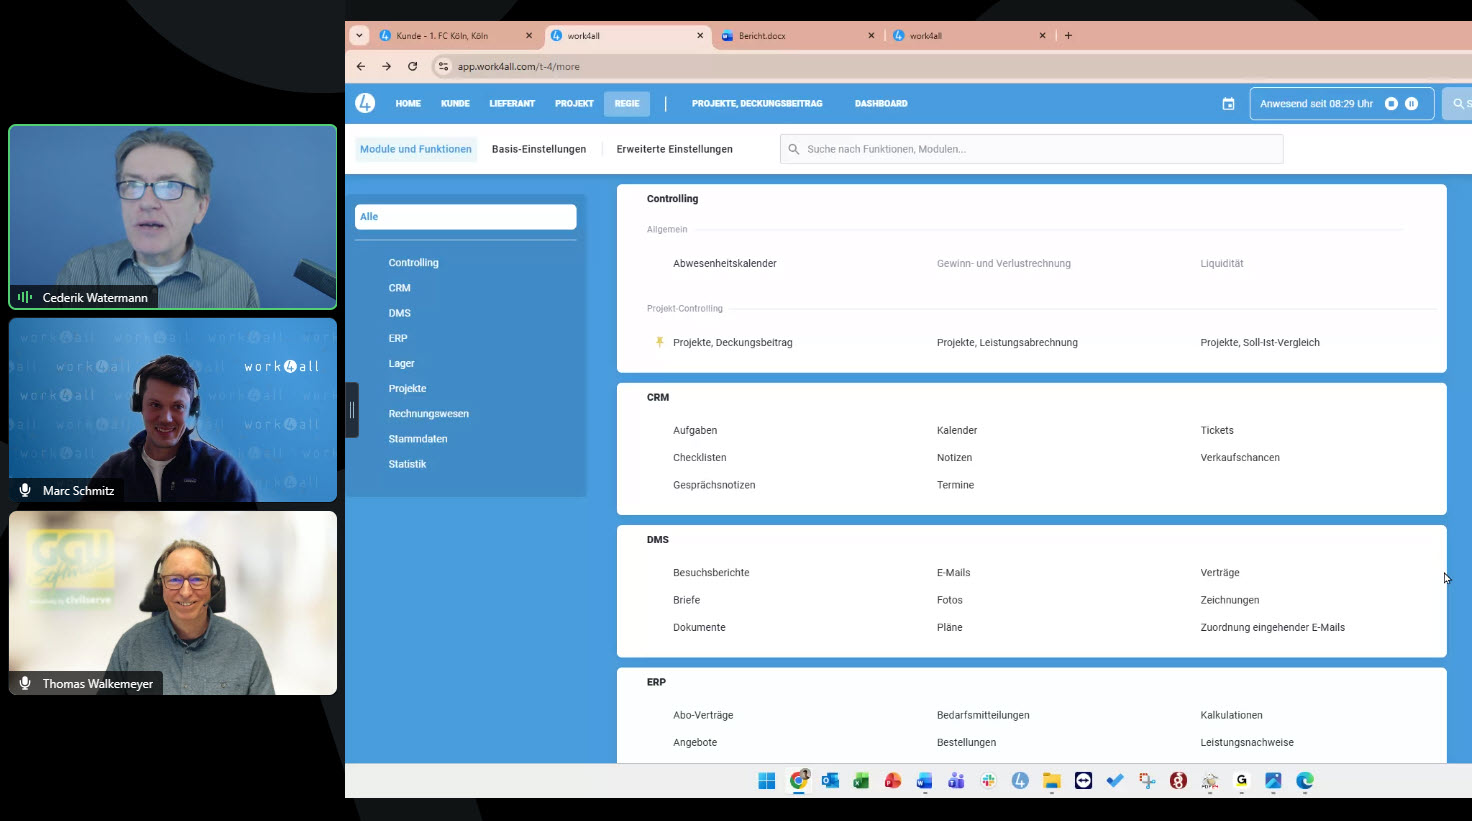This screenshot has width=1472, height=821.
Task: Open Microsoft To Do from the taskbar
Action: 1115,781
